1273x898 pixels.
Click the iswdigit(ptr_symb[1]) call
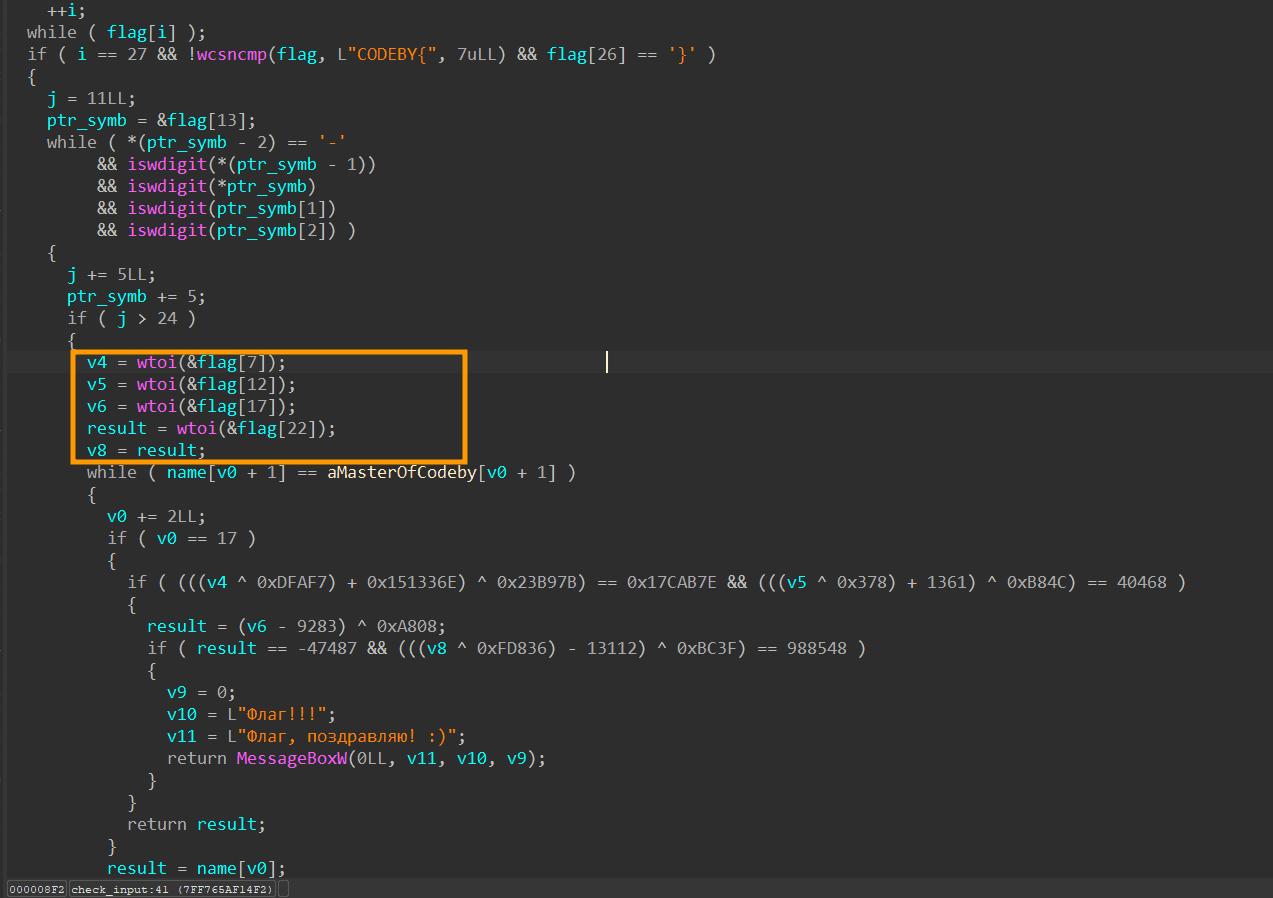pyautogui.click(x=232, y=208)
